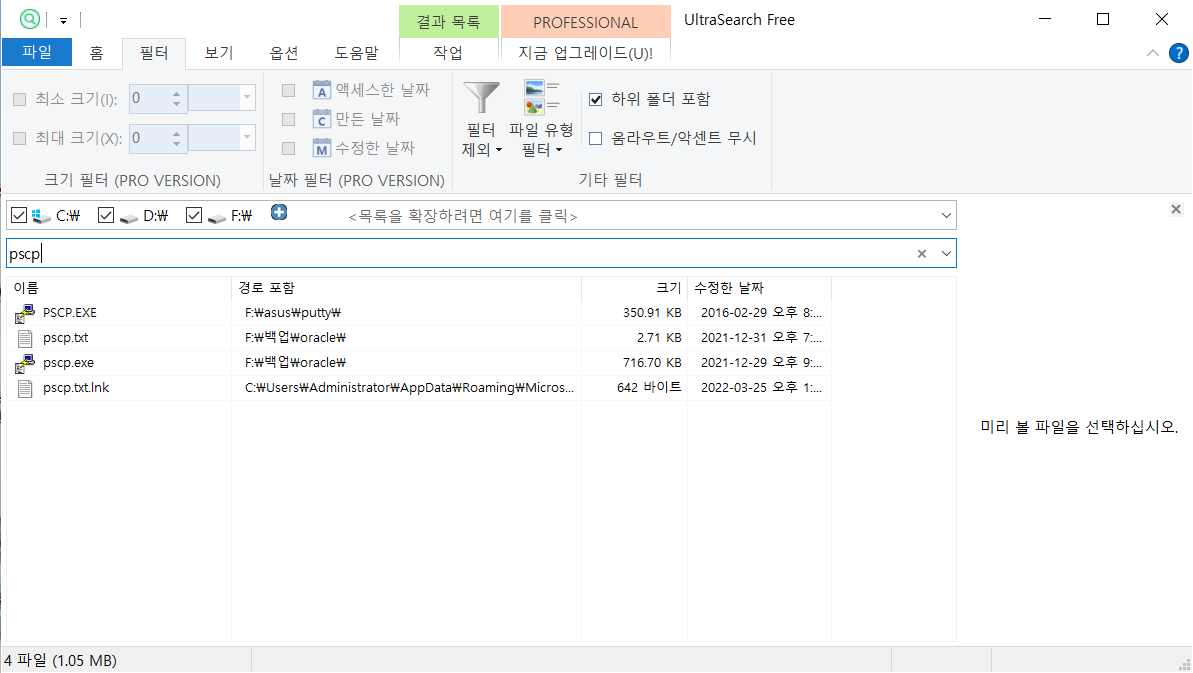Collapse the ribbon with the chevron arrow
The image size is (1193, 673).
[1153, 52]
